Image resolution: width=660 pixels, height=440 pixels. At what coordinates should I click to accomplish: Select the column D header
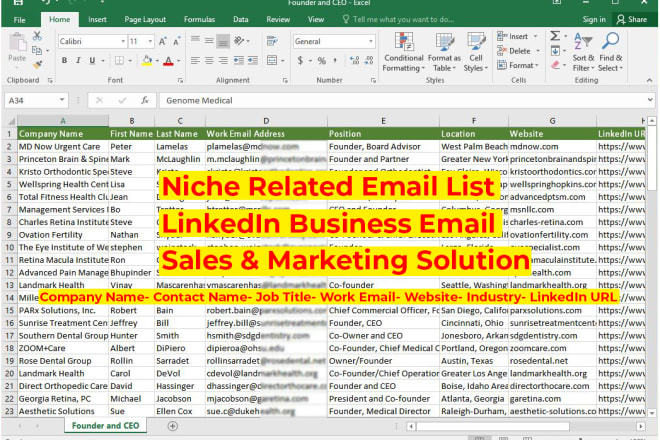click(x=266, y=121)
